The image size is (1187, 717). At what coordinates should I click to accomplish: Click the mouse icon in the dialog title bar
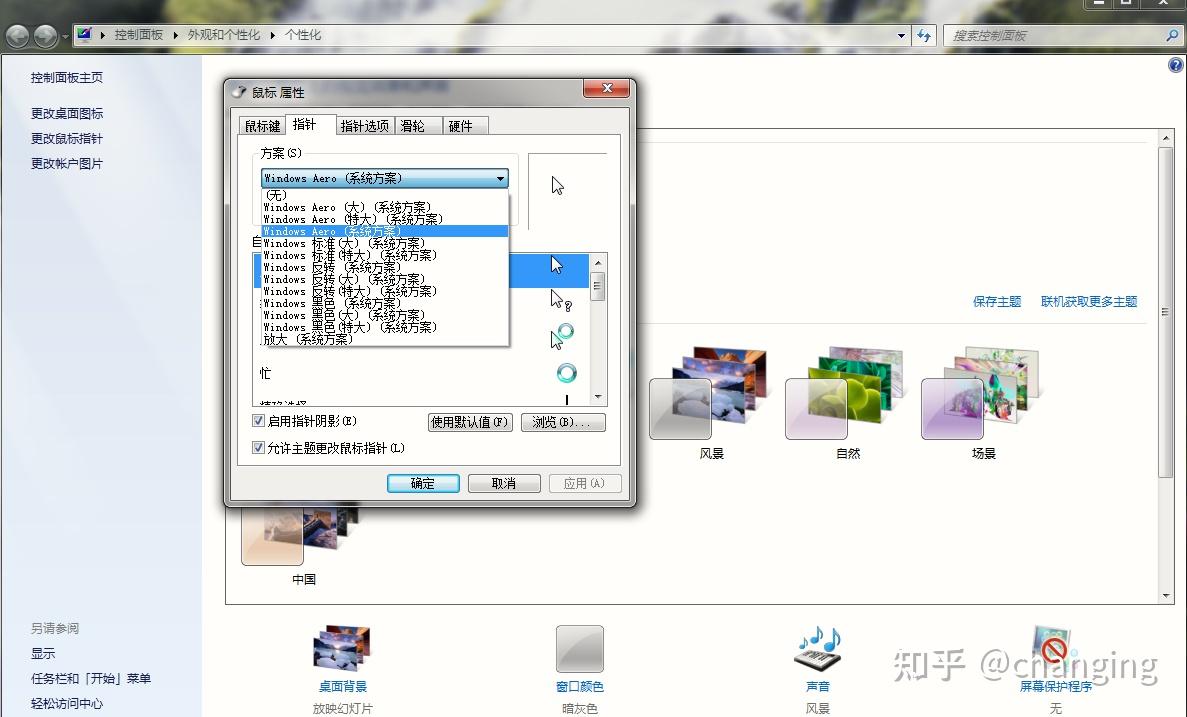tap(238, 91)
